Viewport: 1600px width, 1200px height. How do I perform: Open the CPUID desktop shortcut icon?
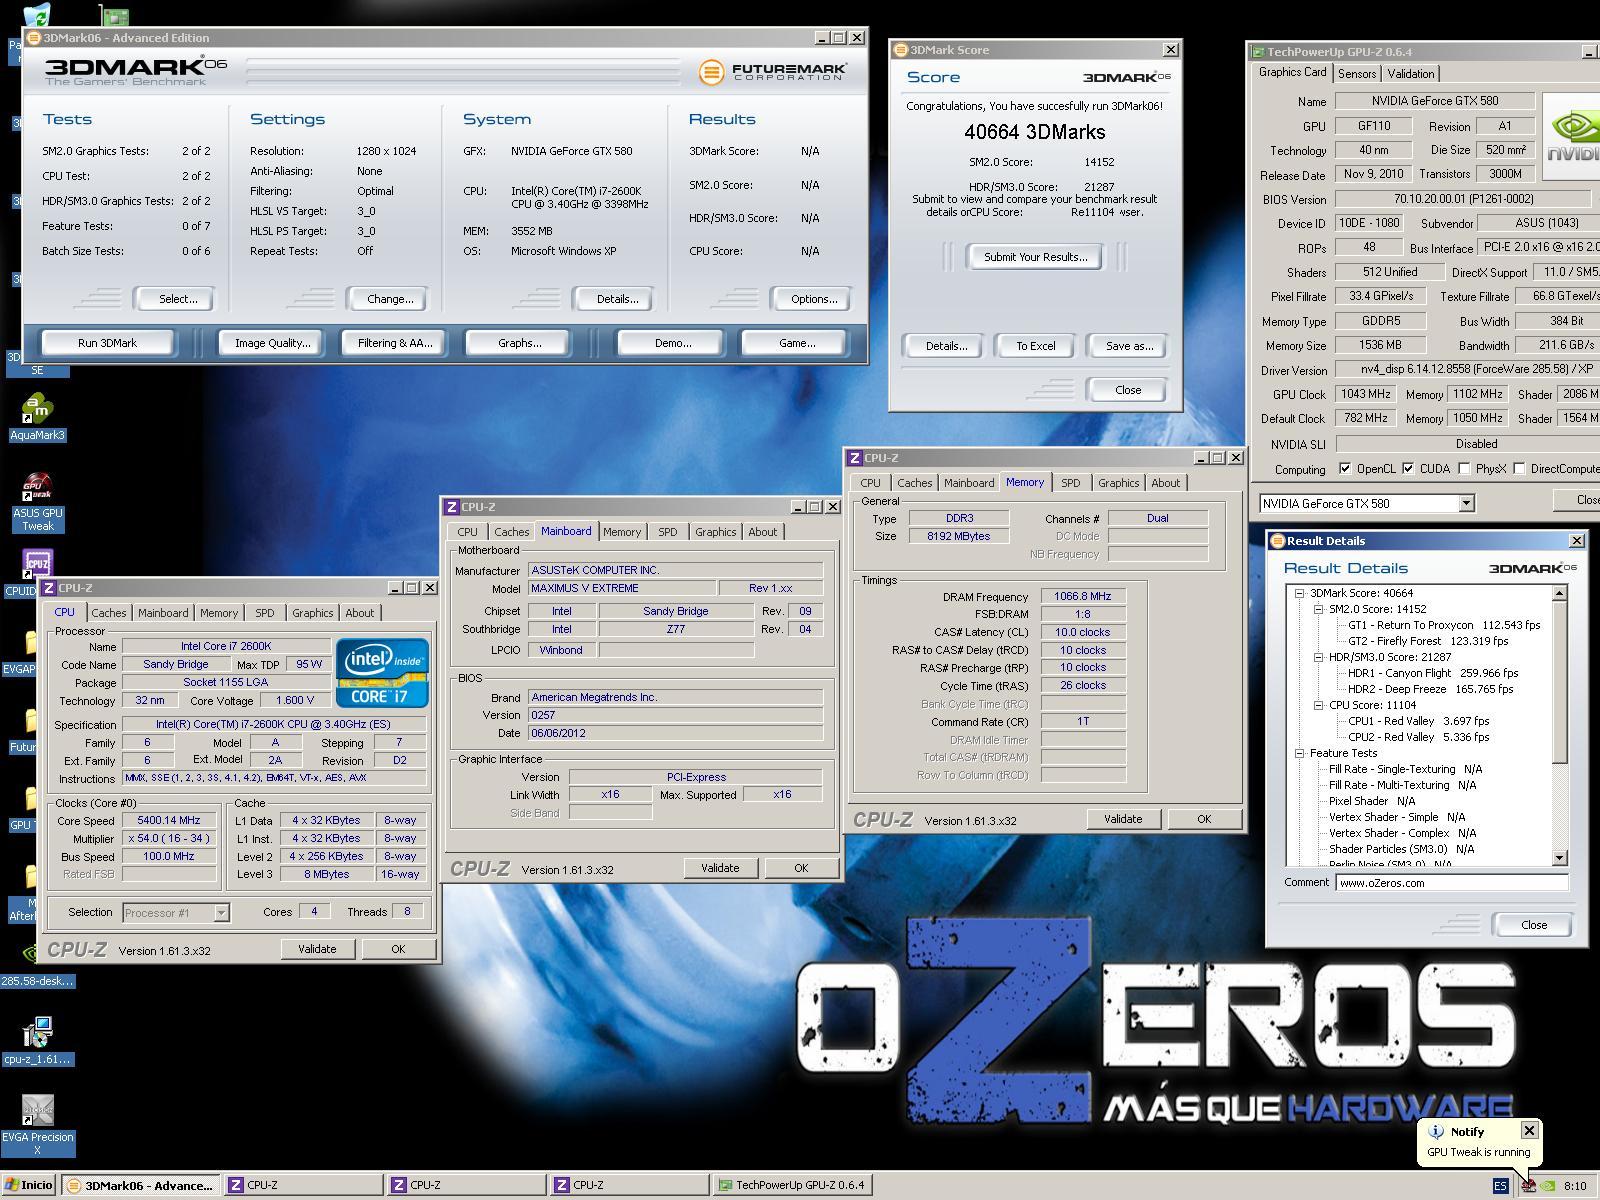[x=37, y=563]
